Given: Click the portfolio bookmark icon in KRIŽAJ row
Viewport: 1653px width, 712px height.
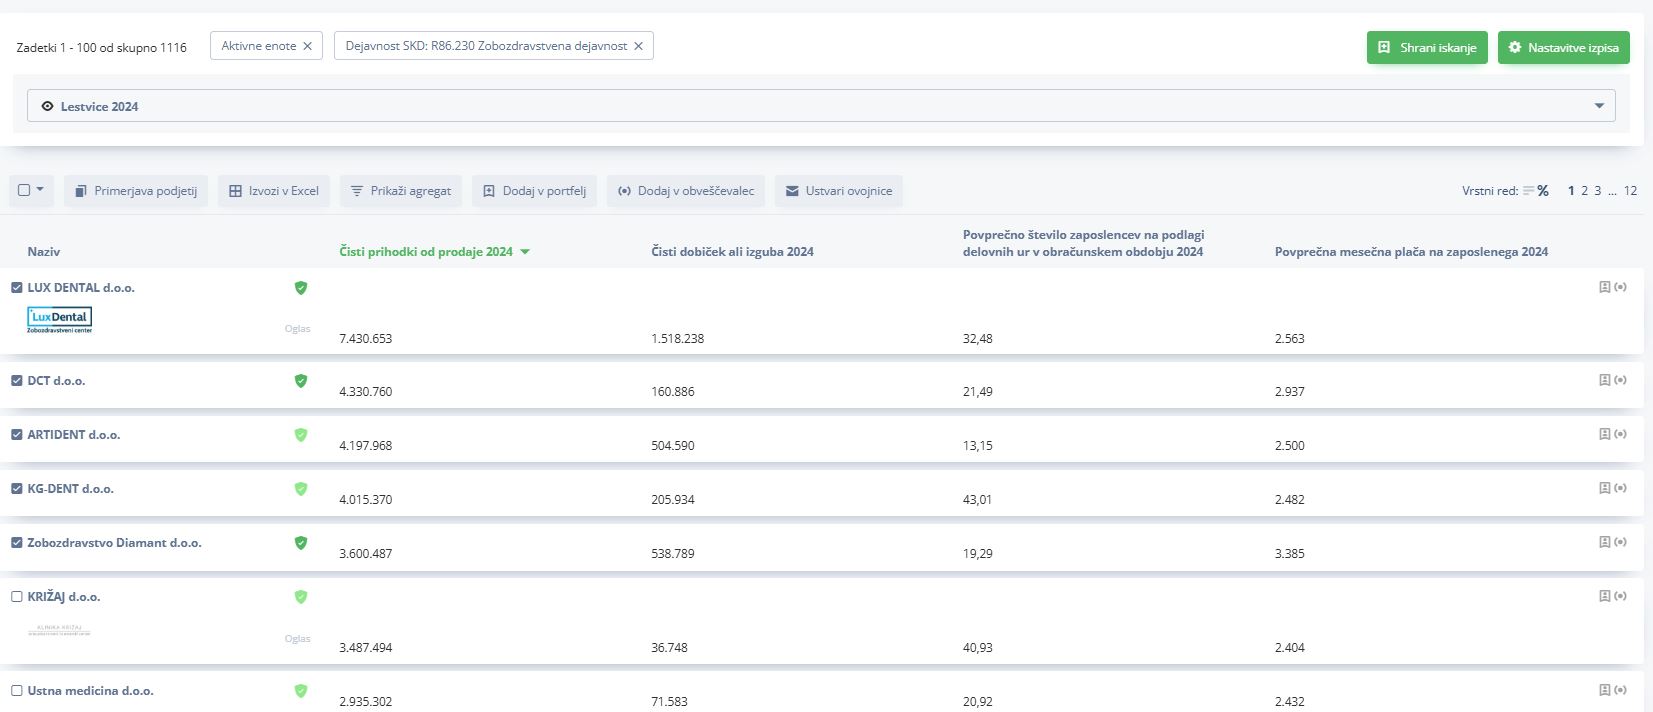Looking at the screenshot, I should 1605,596.
